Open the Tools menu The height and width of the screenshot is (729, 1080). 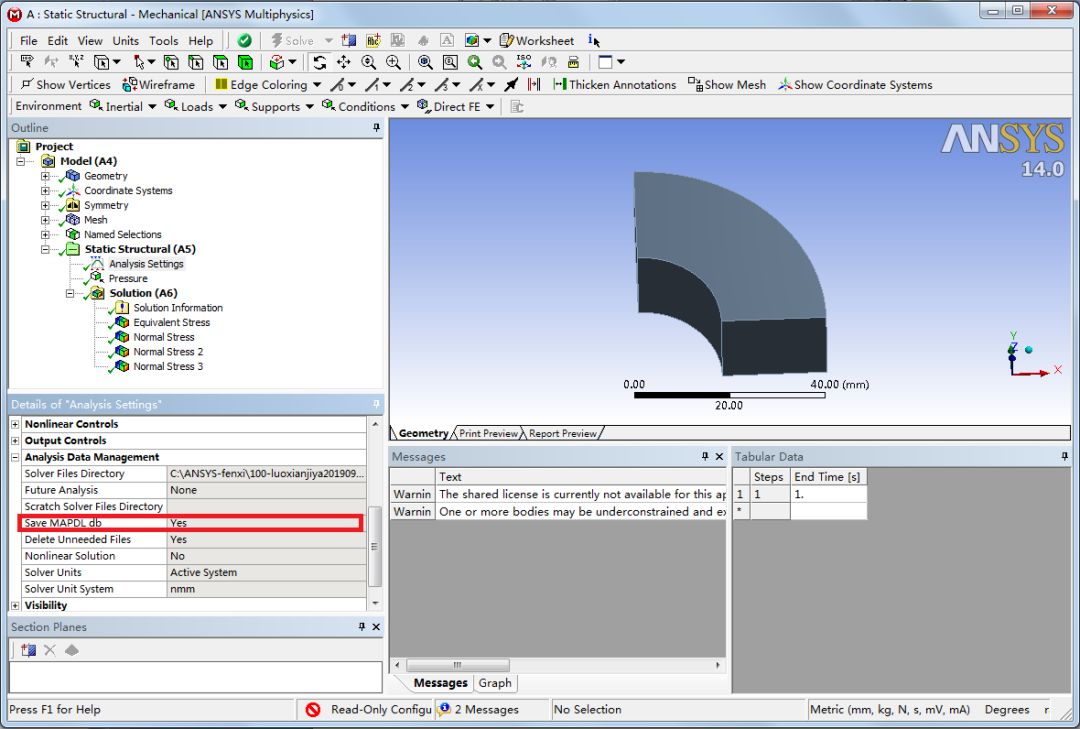pyautogui.click(x=163, y=41)
